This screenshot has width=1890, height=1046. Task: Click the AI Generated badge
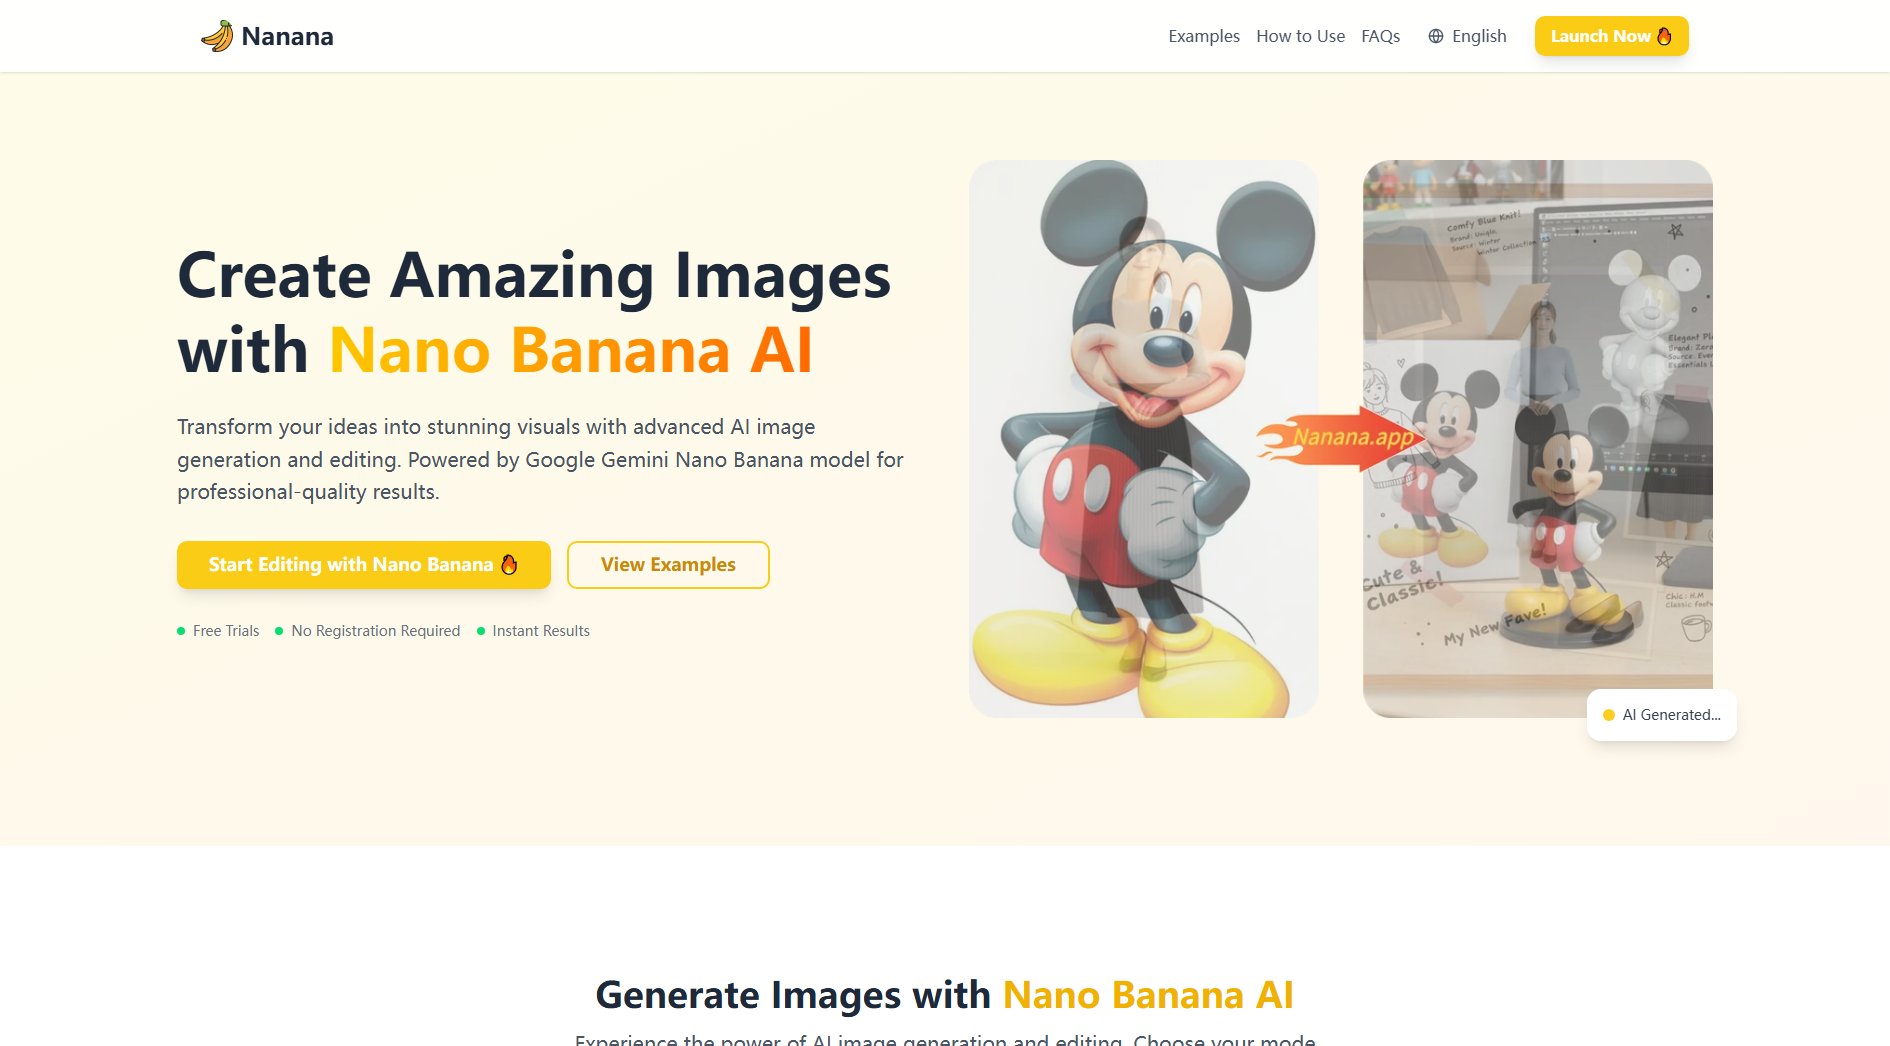[1661, 715]
